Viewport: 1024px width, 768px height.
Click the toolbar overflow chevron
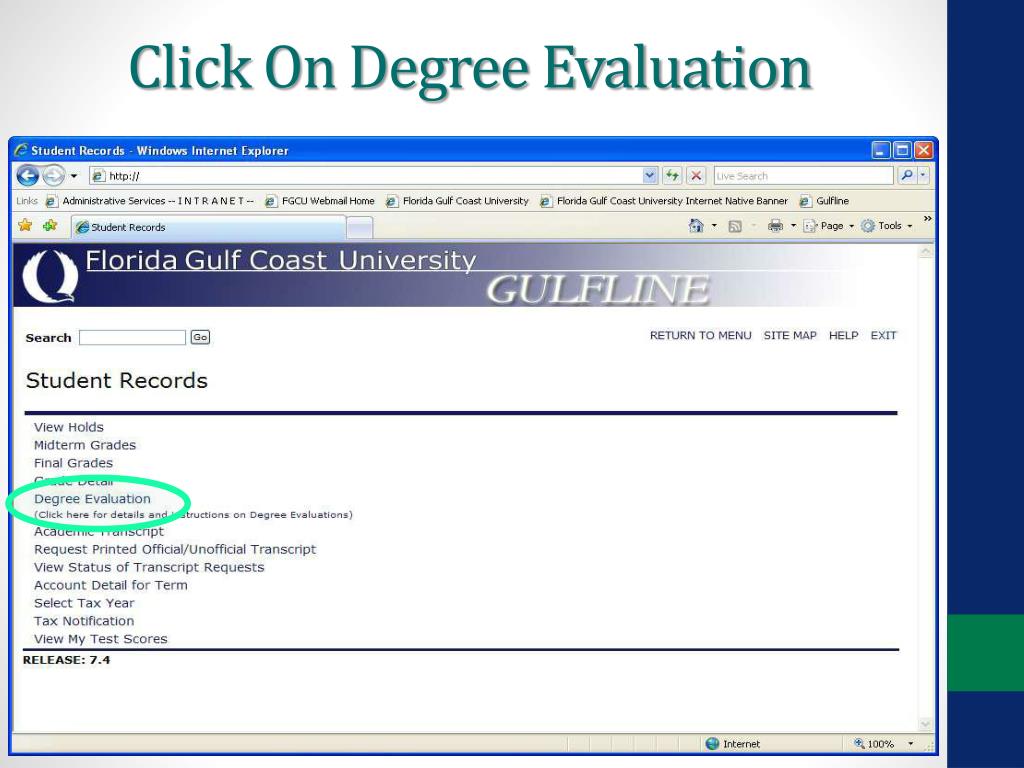(x=927, y=219)
